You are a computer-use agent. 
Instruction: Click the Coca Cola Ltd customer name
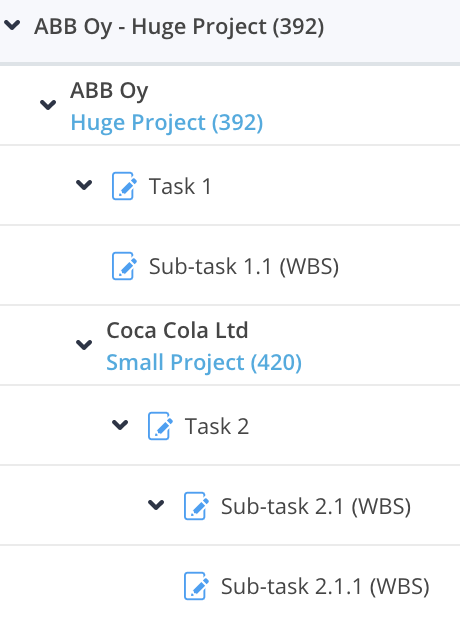tap(177, 330)
